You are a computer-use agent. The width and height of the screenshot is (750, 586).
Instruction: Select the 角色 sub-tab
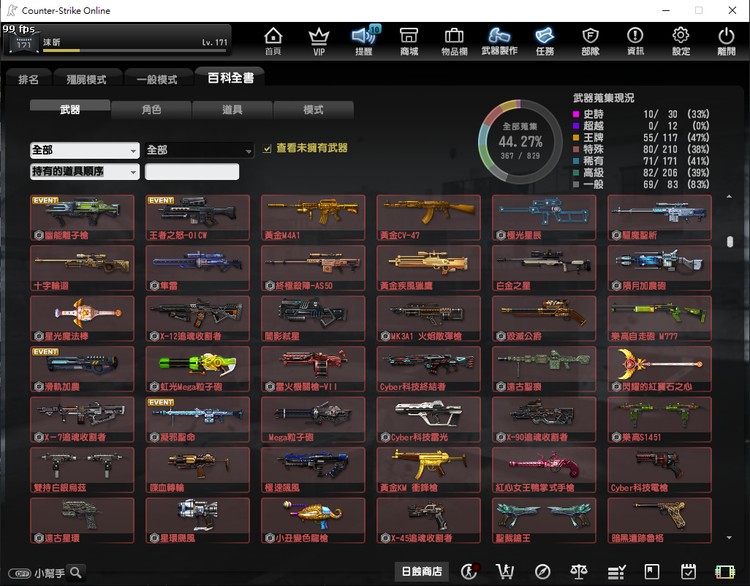click(x=151, y=110)
